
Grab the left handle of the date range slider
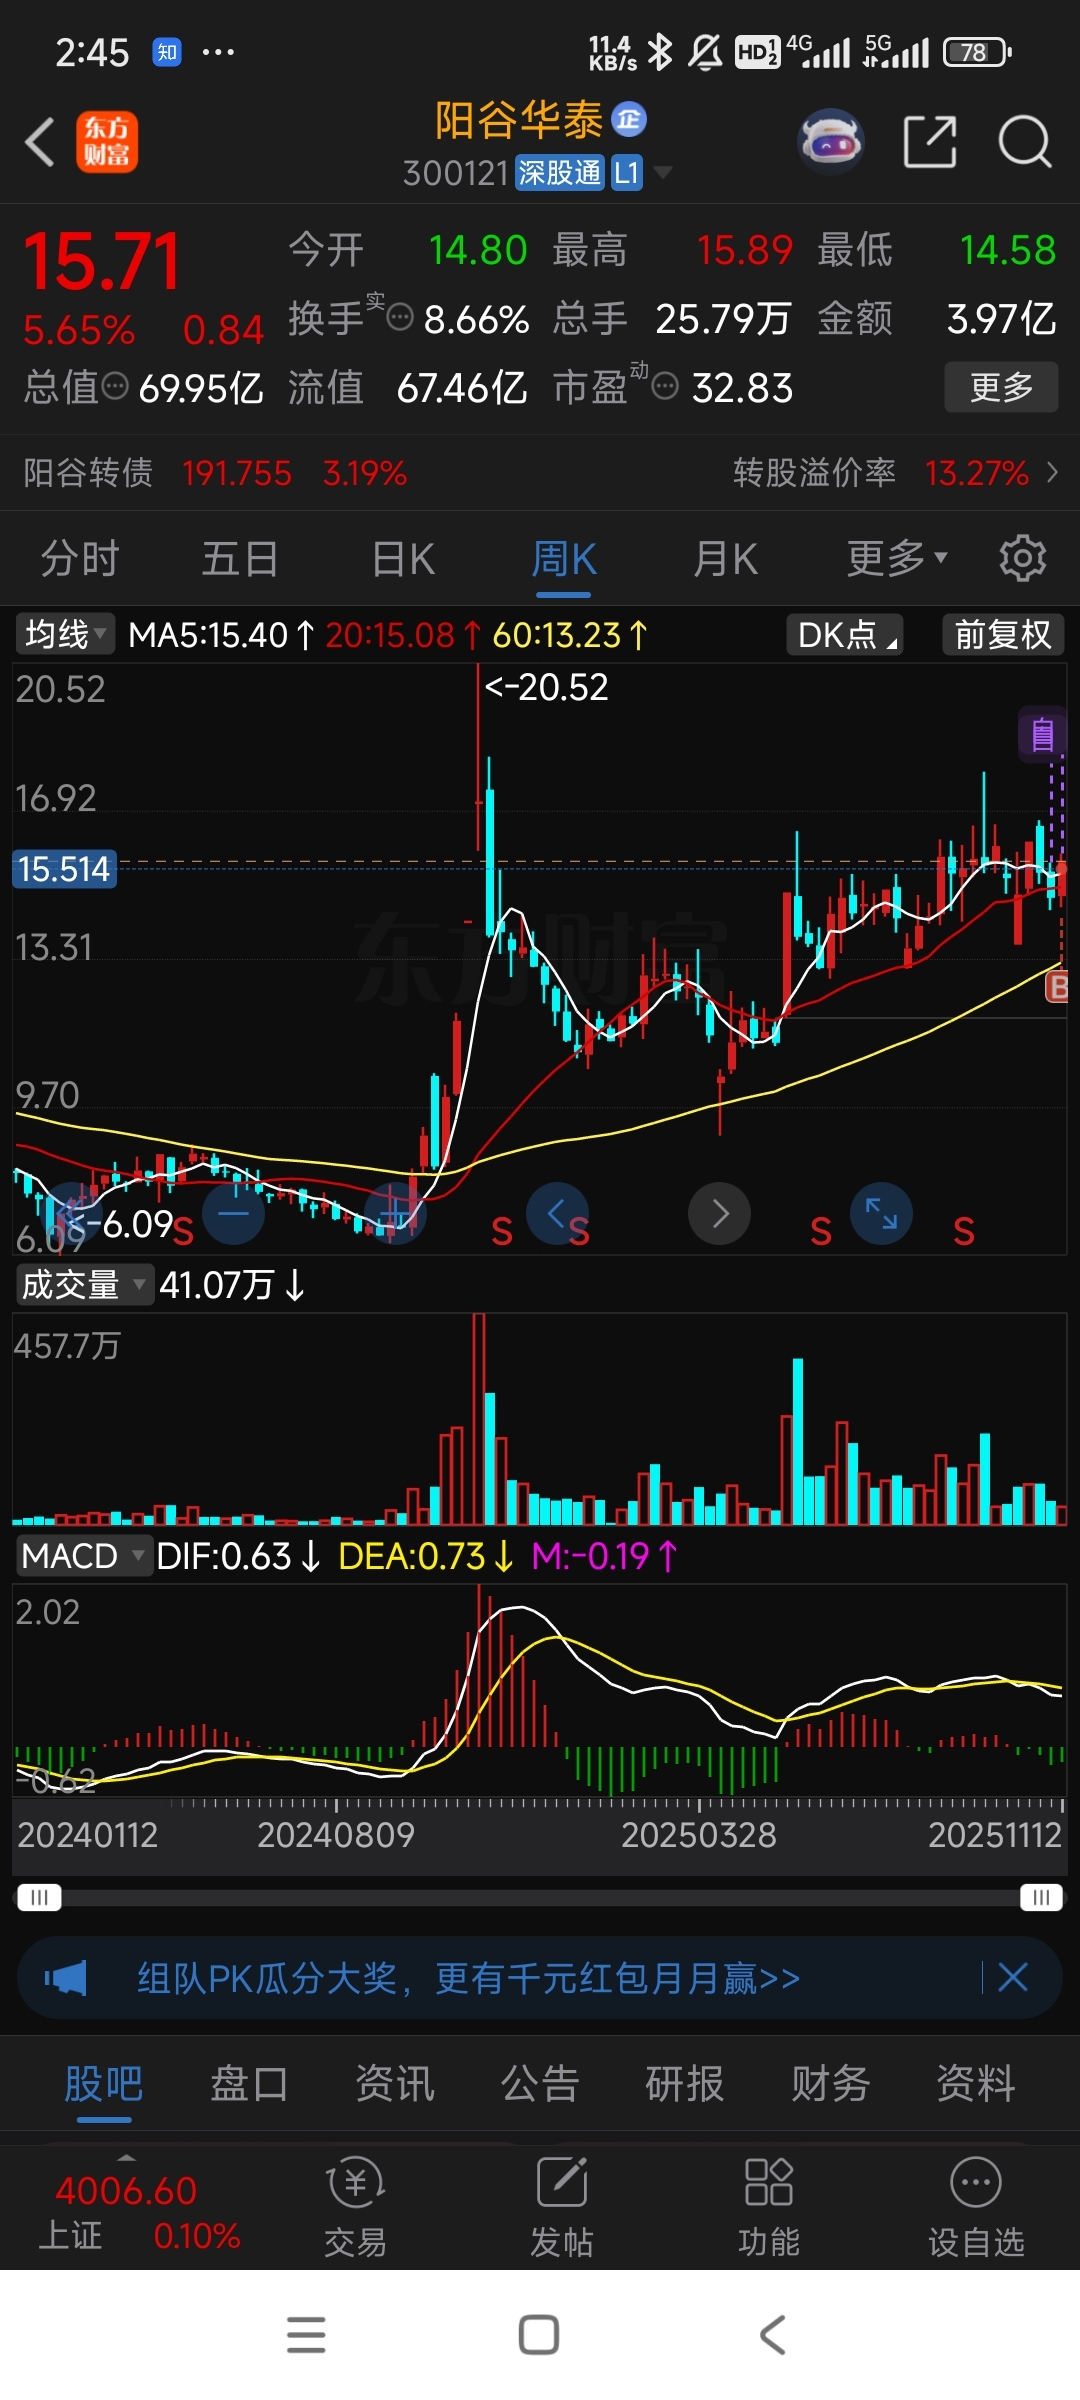tap(39, 1897)
